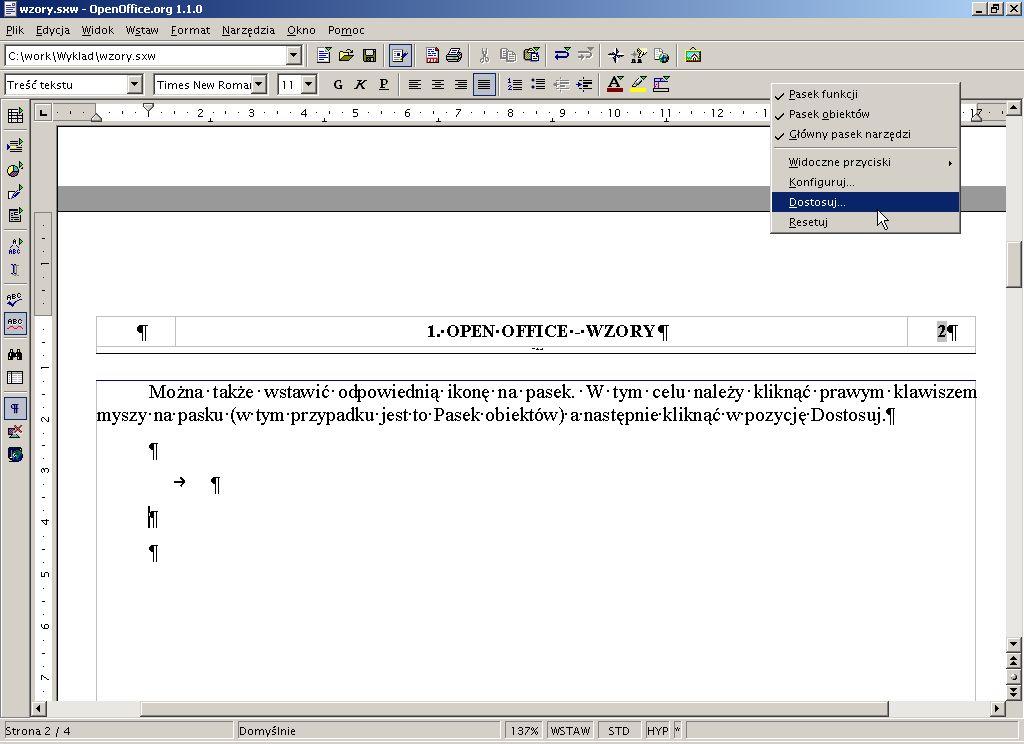Toggle AutoSpellcheck with the wavy-underline ABC icon
1024x744 pixels.
15,323
